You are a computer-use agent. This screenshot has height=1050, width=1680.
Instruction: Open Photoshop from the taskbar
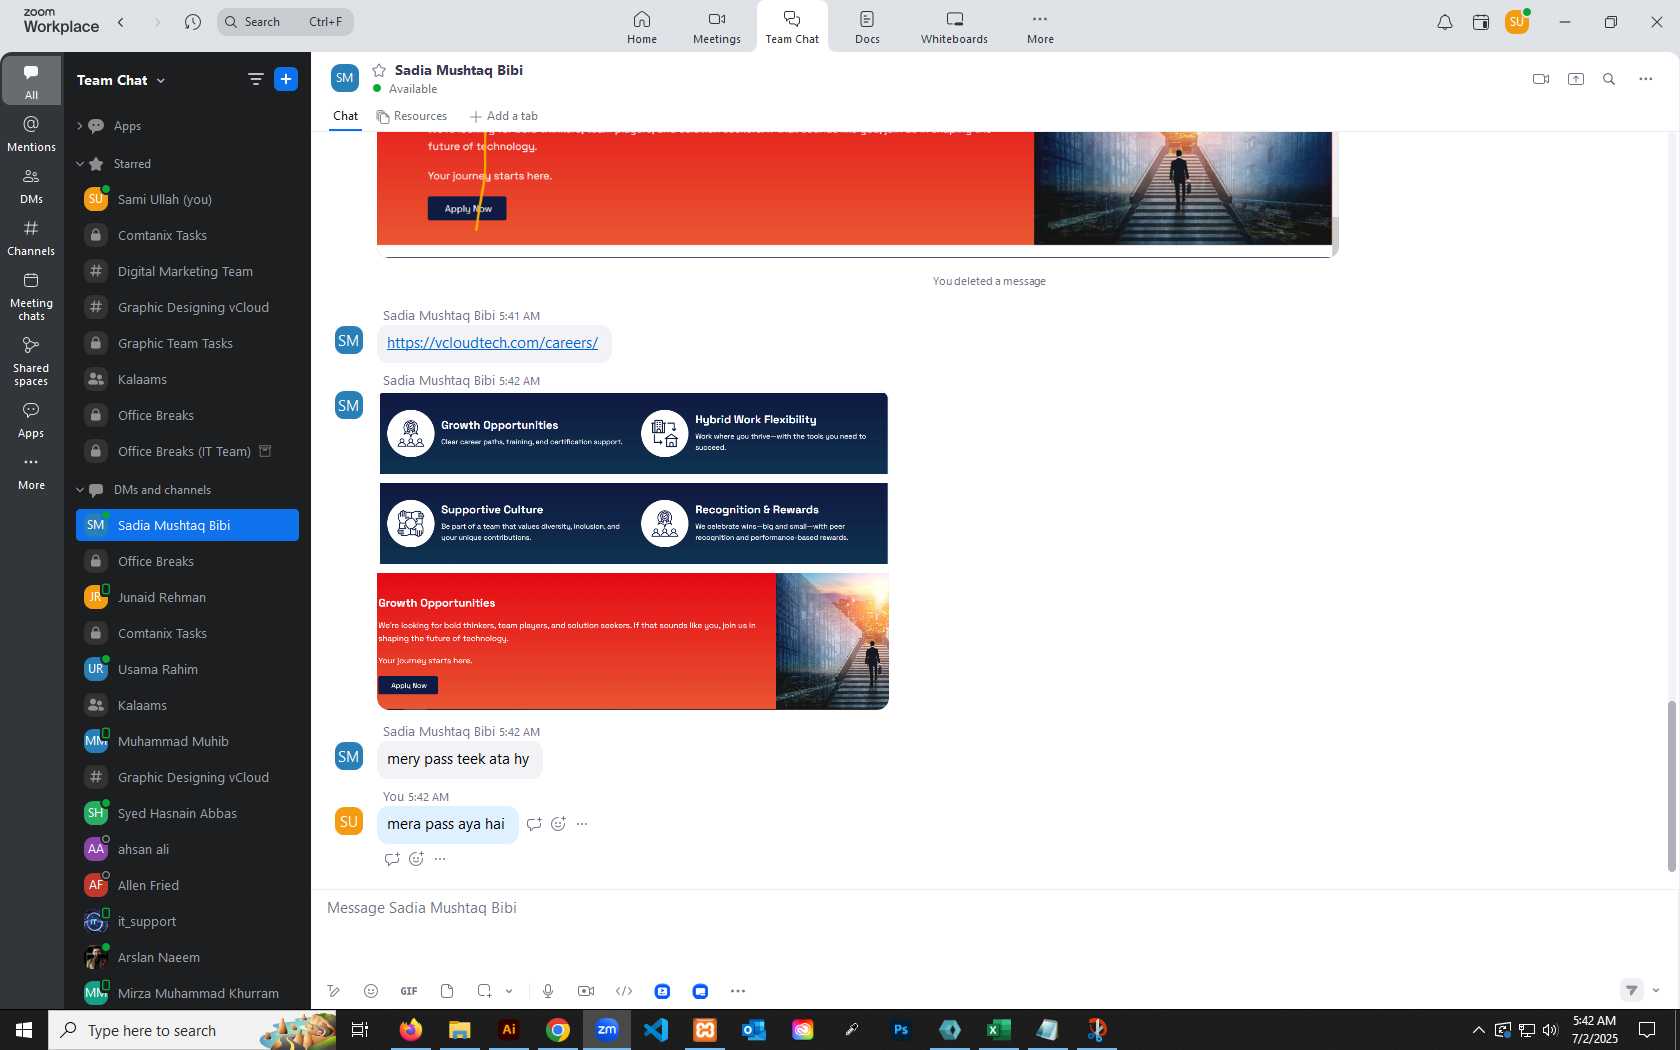[900, 1030]
